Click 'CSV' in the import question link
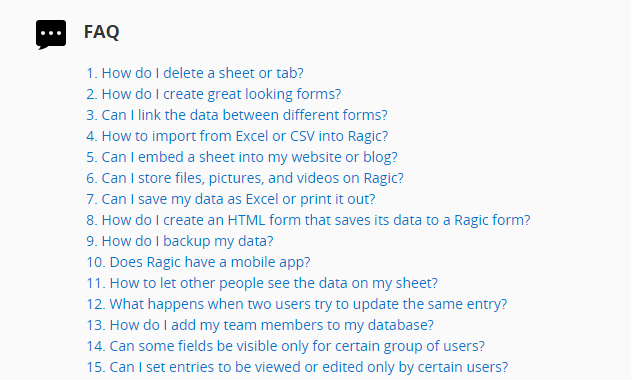 pyautogui.click(x=302, y=136)
